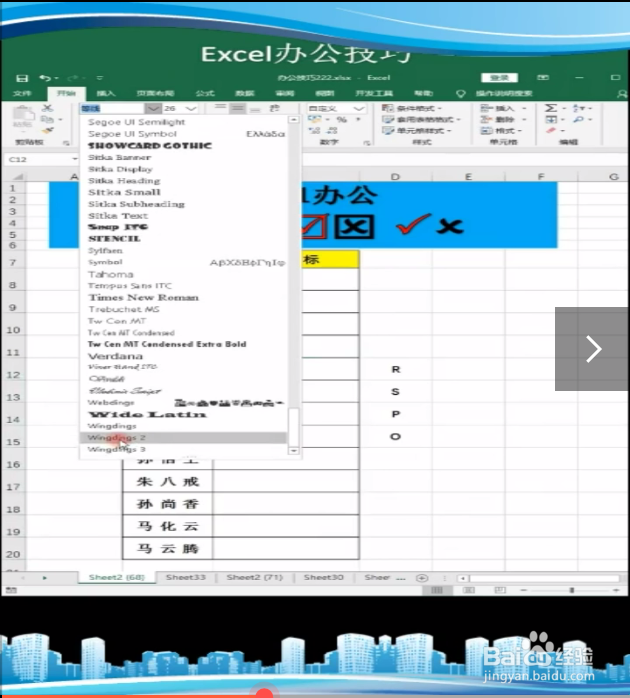The image size is (630, 698).
Task: Click the bottom align icon
Action: click(255, 108)
